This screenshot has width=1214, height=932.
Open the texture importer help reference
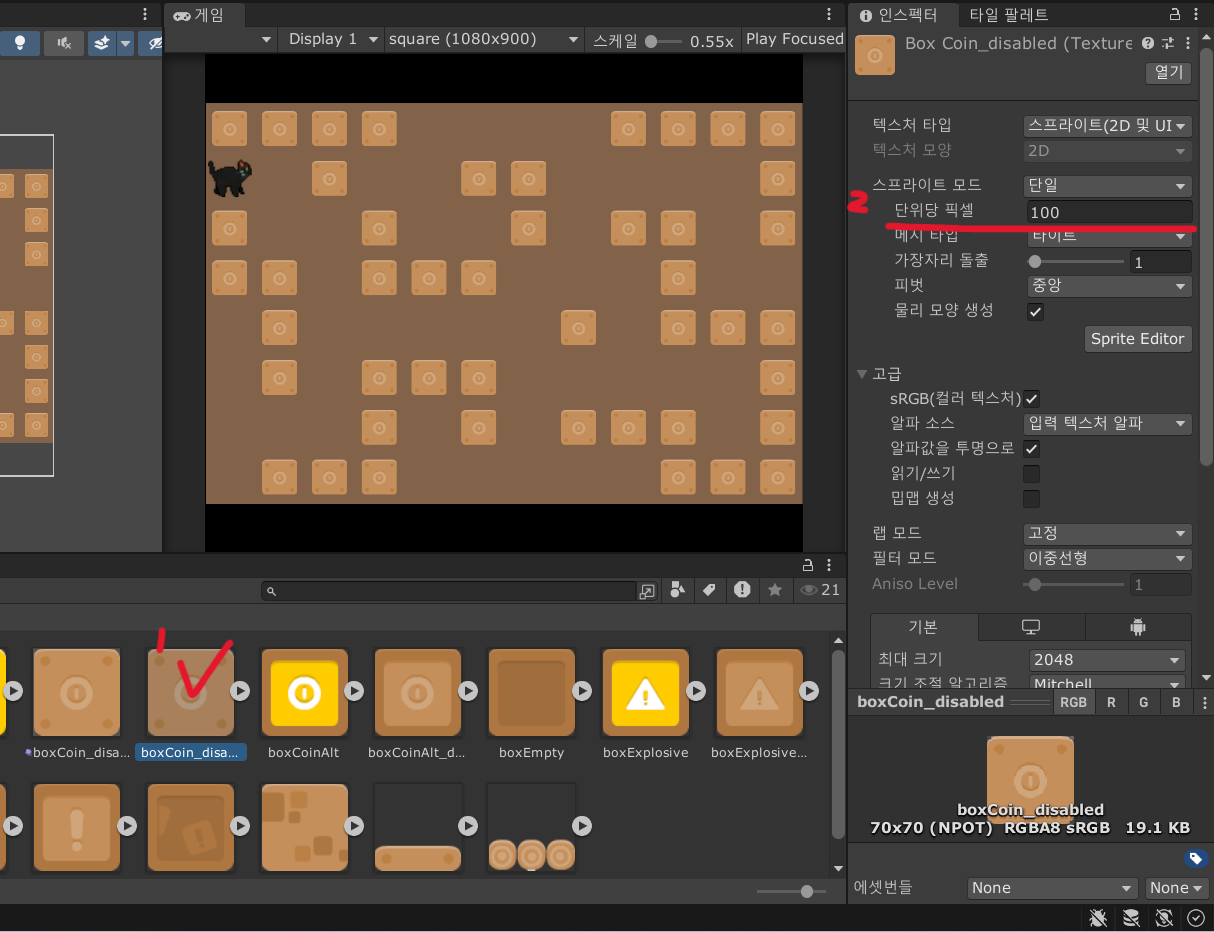pyautogui.click(x=1147, y=43)
